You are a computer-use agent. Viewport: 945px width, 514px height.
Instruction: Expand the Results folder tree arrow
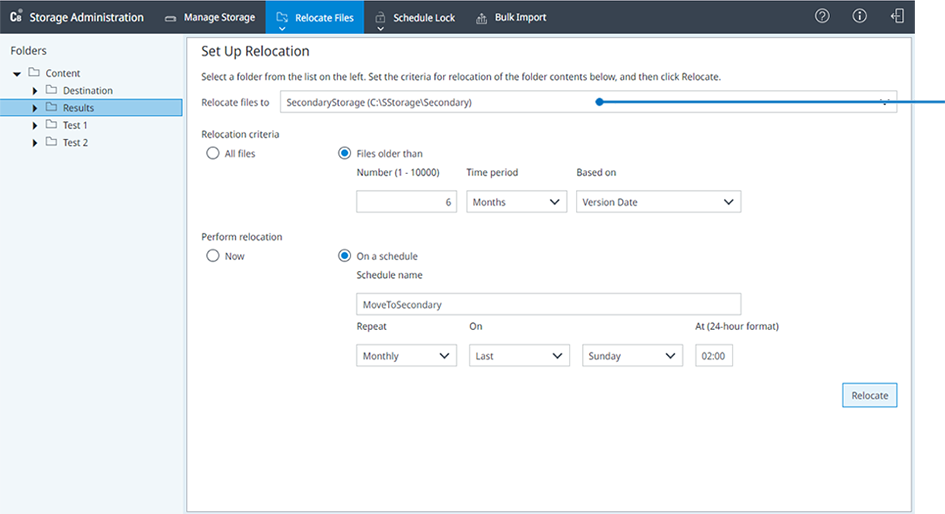(x=36, y=108)
